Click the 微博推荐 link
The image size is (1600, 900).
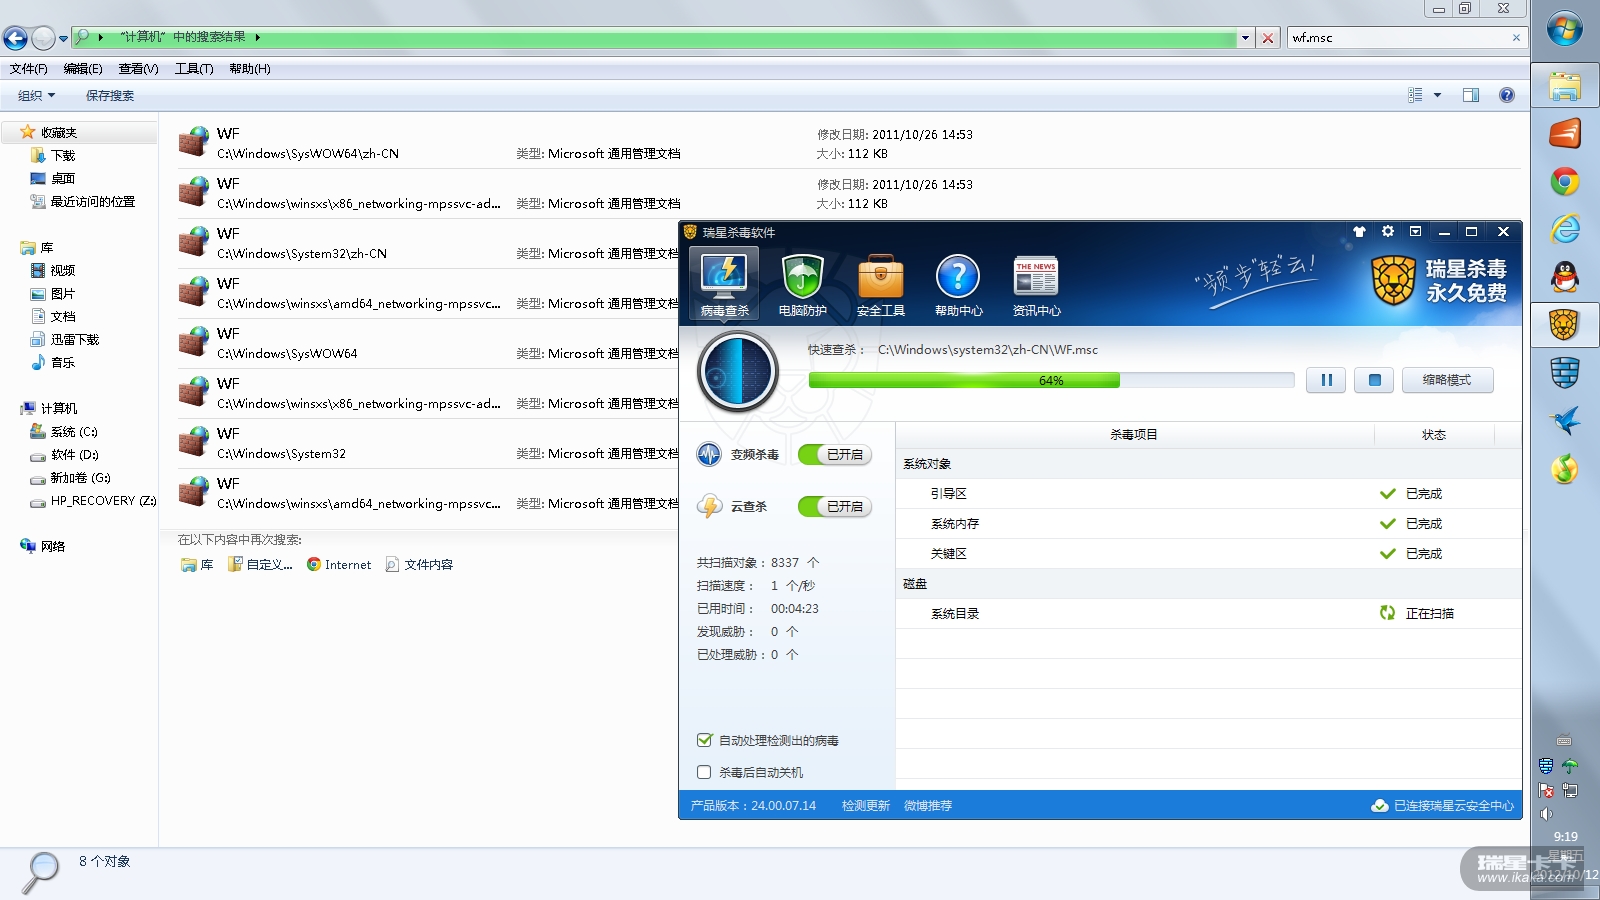pyautogui.click(x=928, y=806)
